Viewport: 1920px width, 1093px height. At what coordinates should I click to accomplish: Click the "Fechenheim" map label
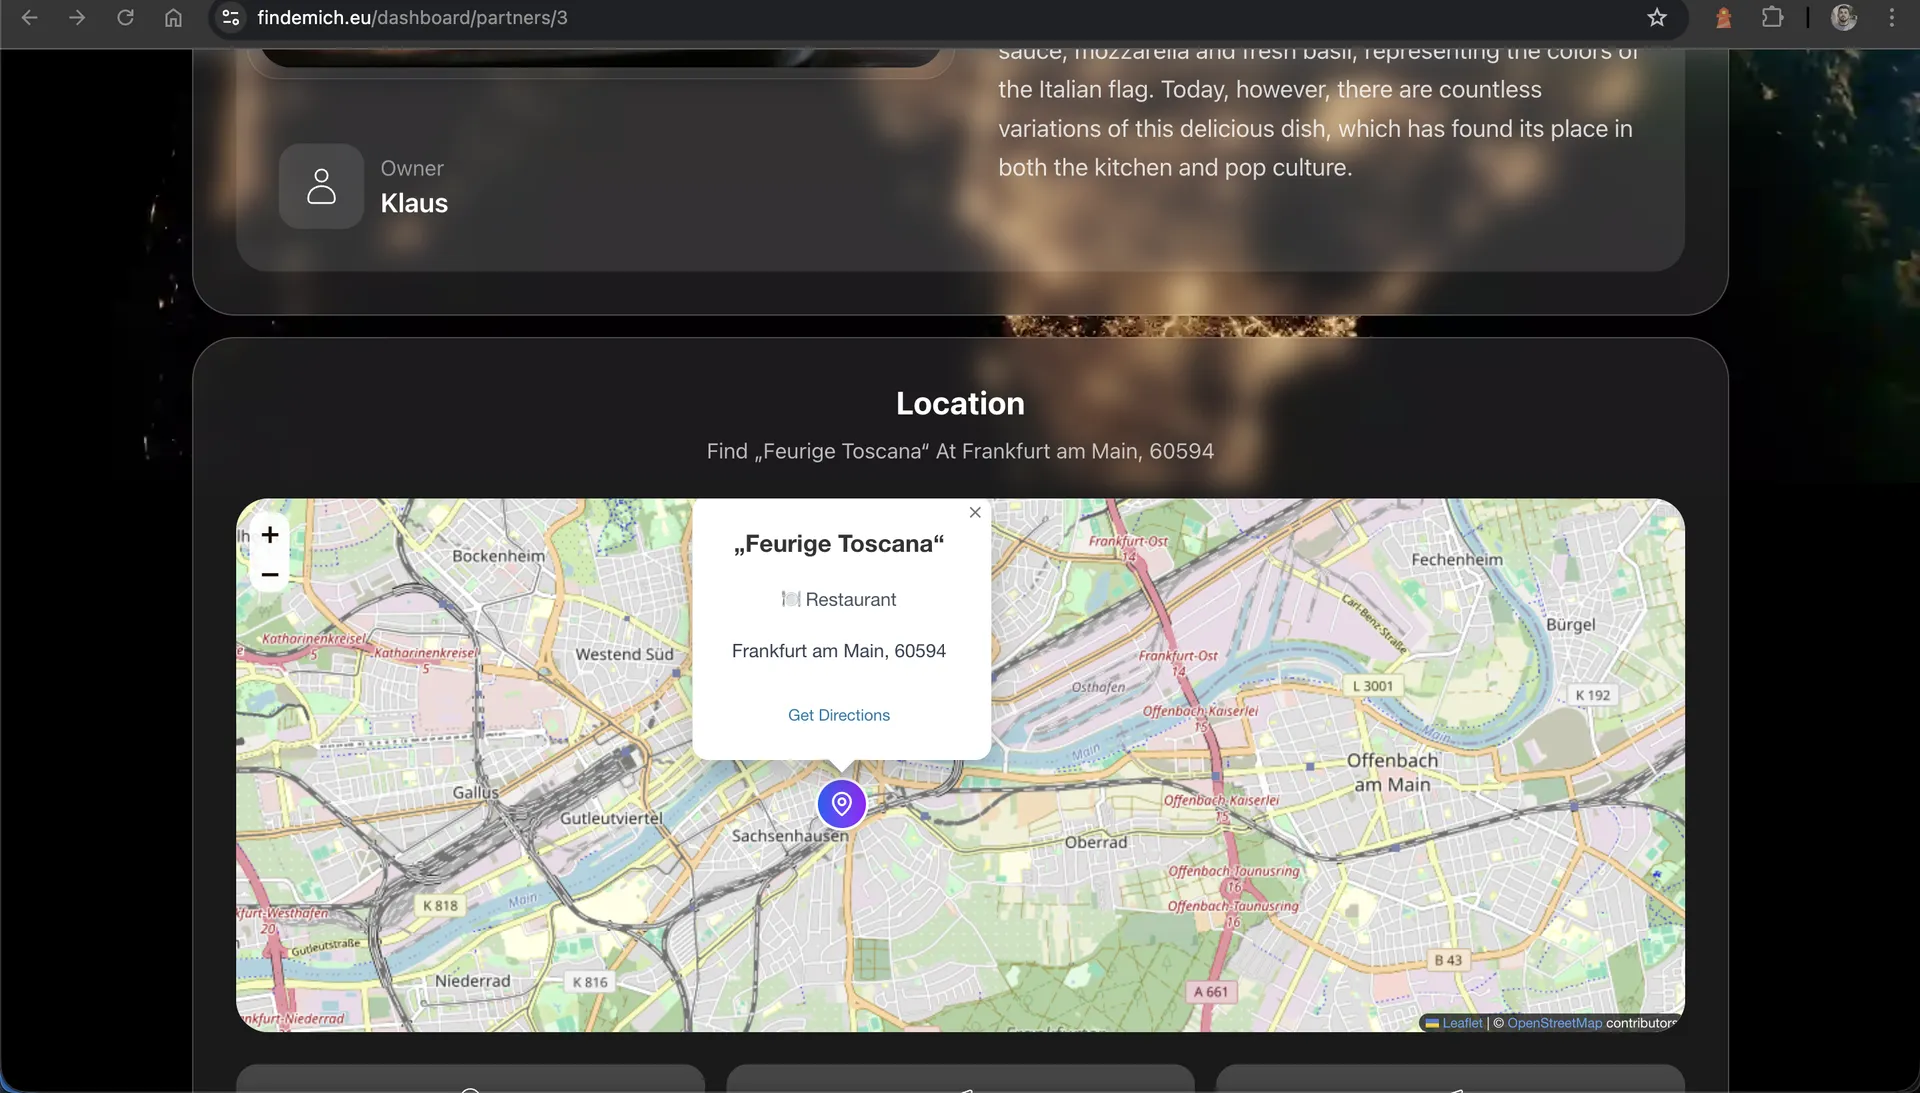click(x=1457, y=560)
